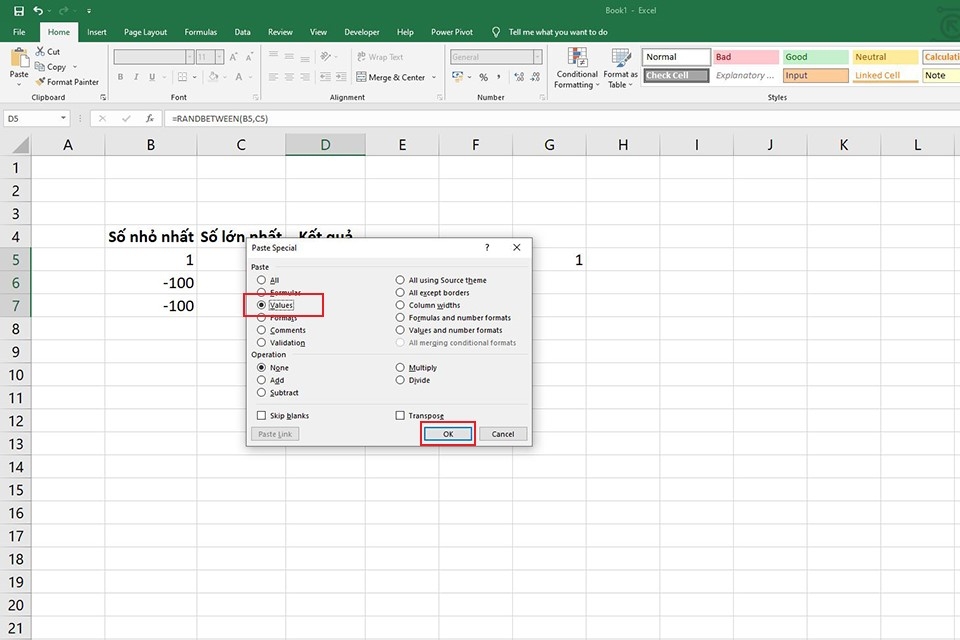Open the Page Layout tab
This screenshot has height=640, width=960.
[x=145, y=32]
